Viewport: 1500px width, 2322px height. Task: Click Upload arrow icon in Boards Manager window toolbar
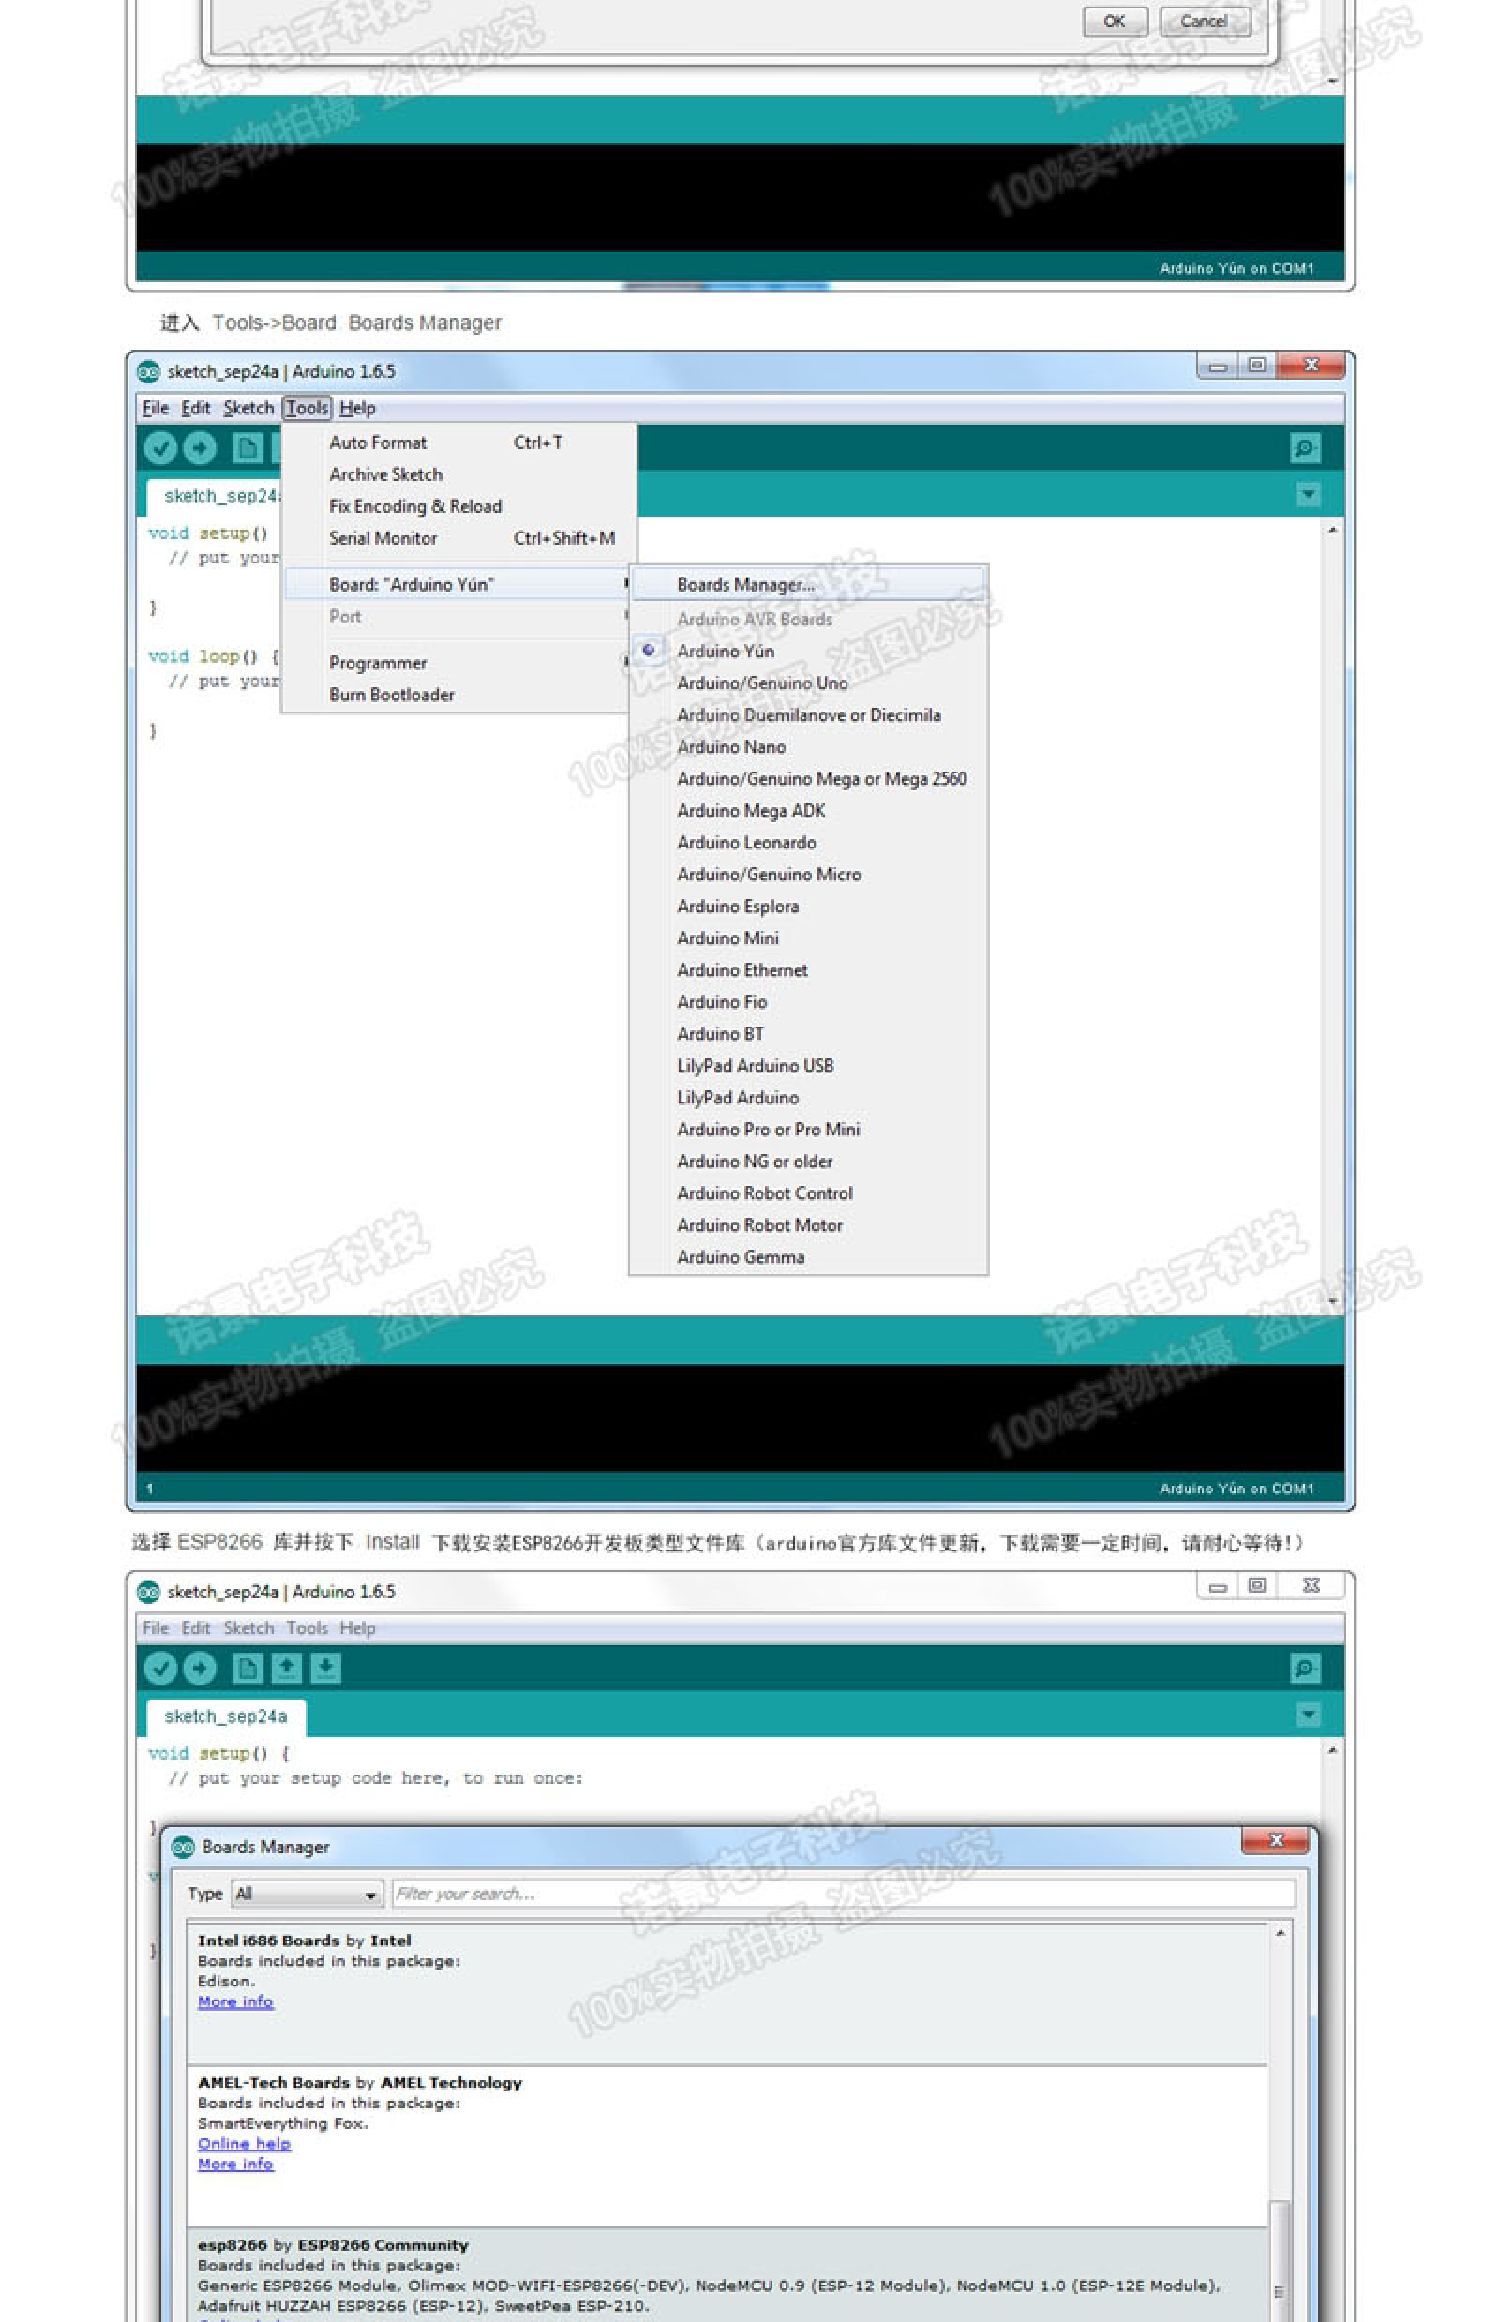200,1668
